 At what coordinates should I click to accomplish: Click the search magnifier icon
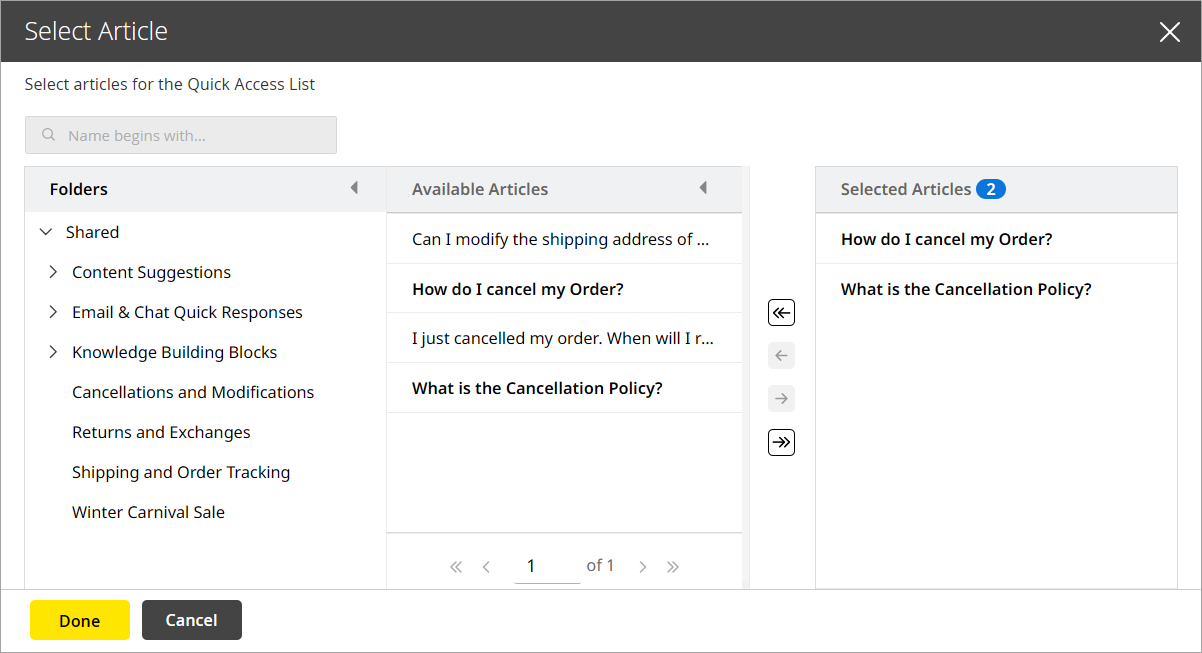point(48,134)
